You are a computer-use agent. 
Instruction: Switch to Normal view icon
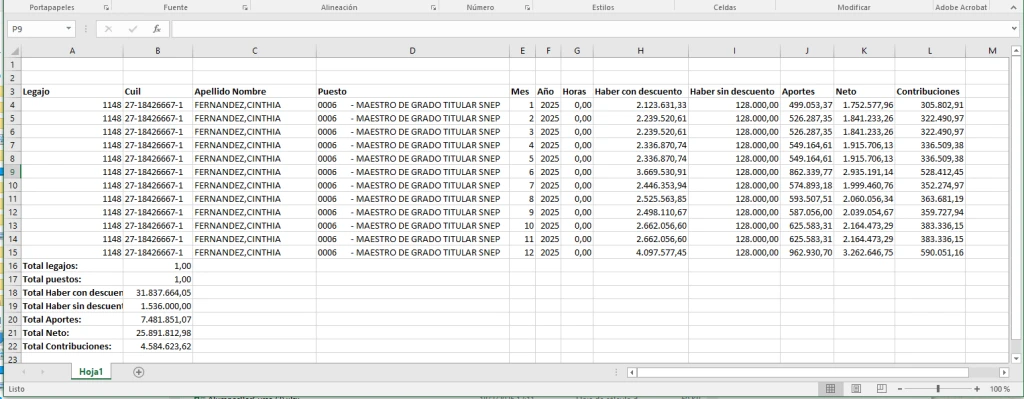point(830,389)
